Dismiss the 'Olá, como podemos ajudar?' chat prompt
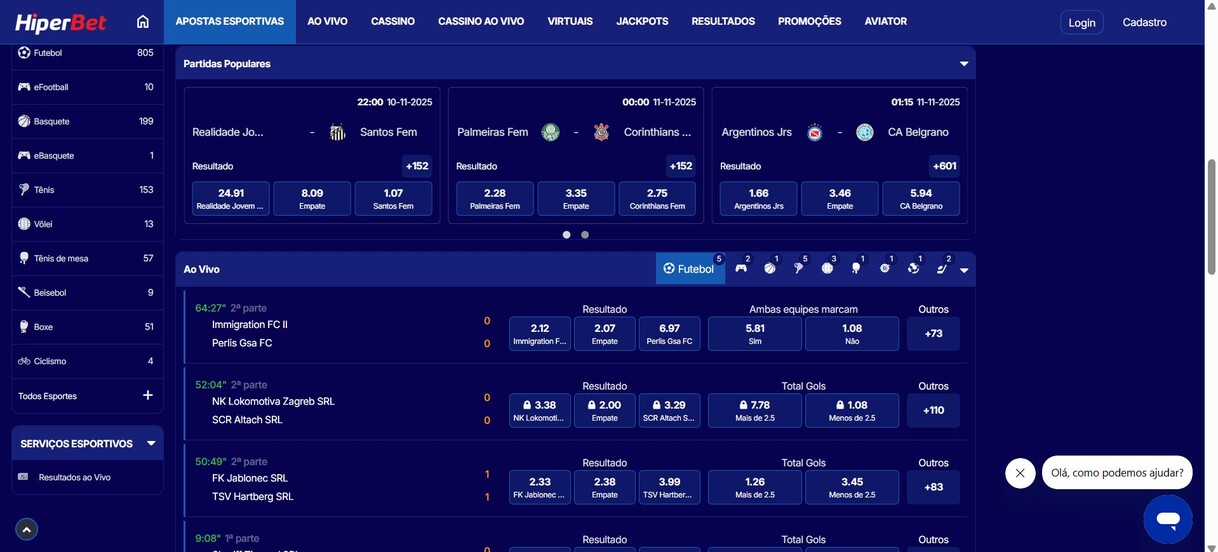 tap(1020, 473)
